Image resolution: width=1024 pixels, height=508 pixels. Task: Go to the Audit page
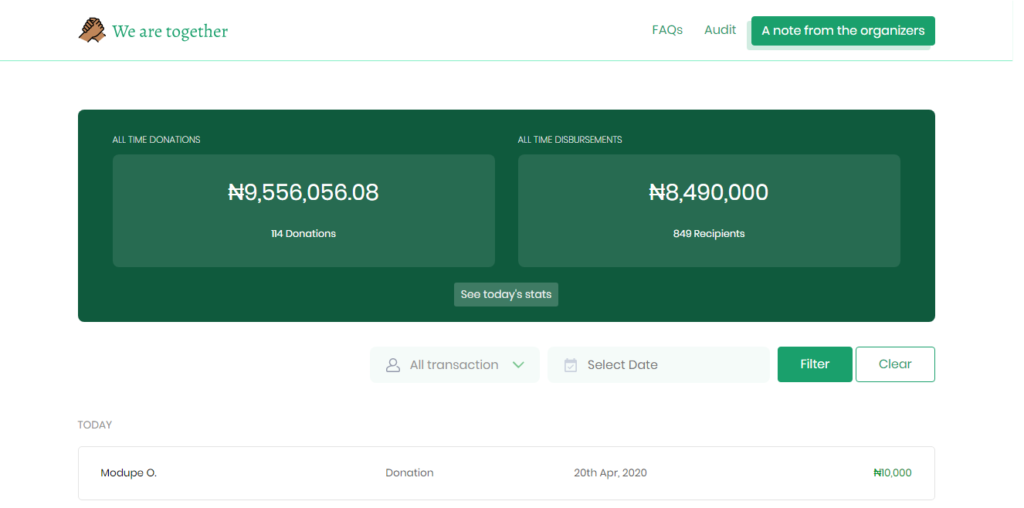pyautogui.click(x=720, y=30)
